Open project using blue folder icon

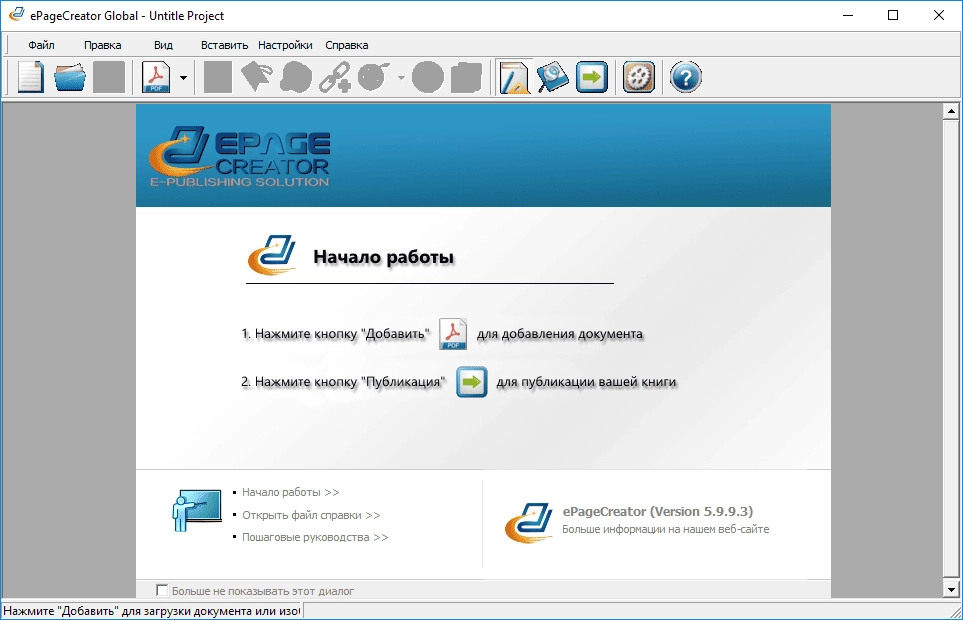[x=70, y=77]
